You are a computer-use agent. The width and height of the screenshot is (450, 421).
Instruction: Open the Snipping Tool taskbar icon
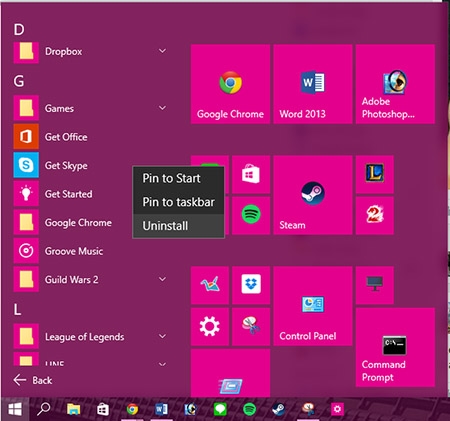click(308, 409)
